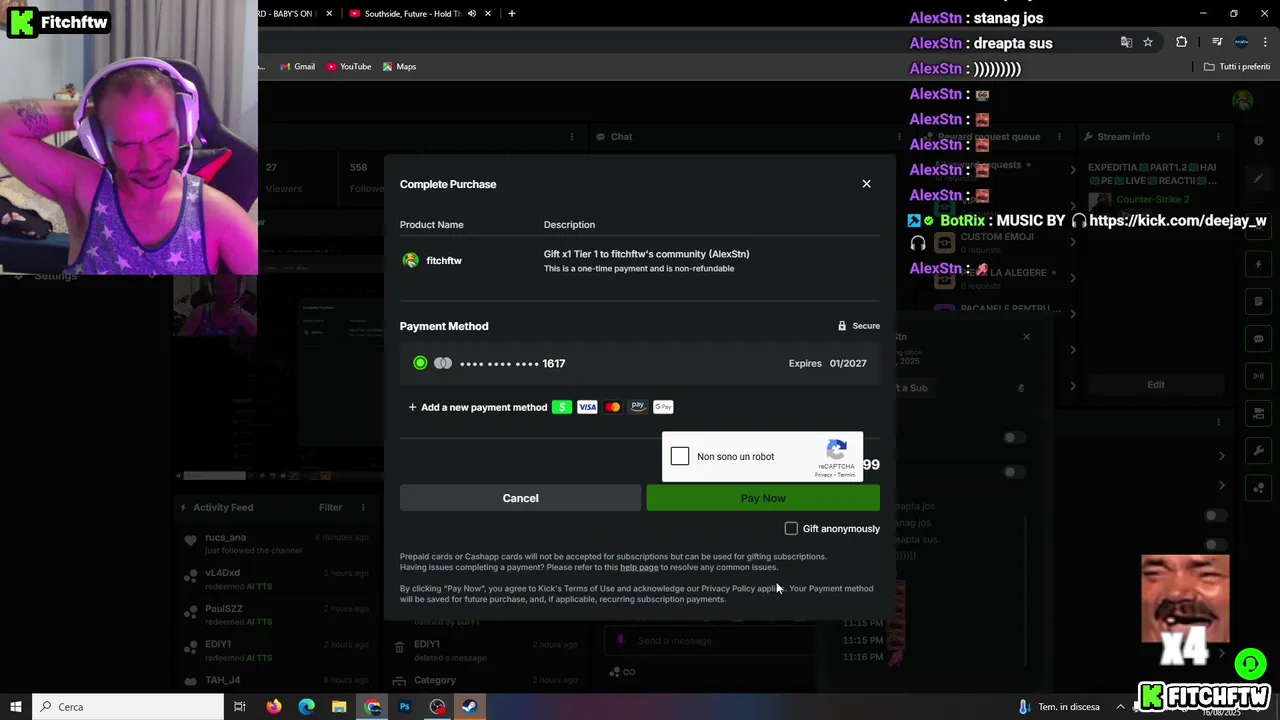The height and width of the screenshot is (720, 1280).
Task: Click the green support chat bubble icon
Action: tap(1249, 664)
